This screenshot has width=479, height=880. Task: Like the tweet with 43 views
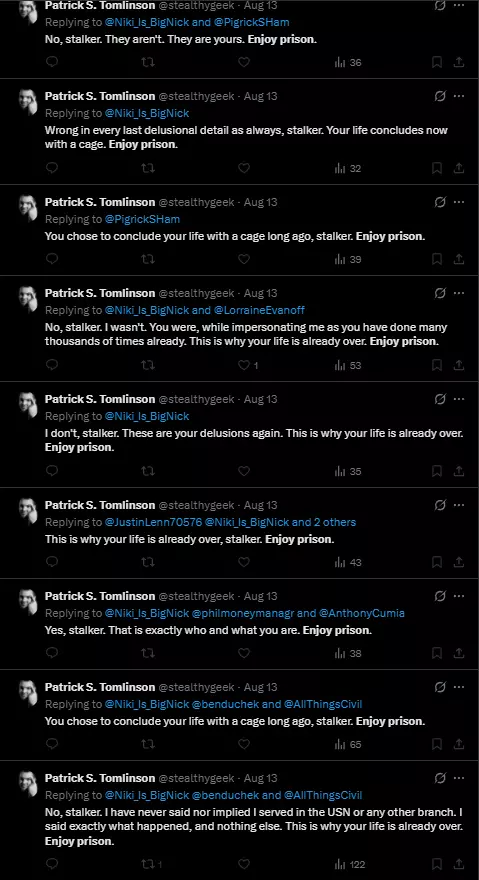tap(244, 562)
